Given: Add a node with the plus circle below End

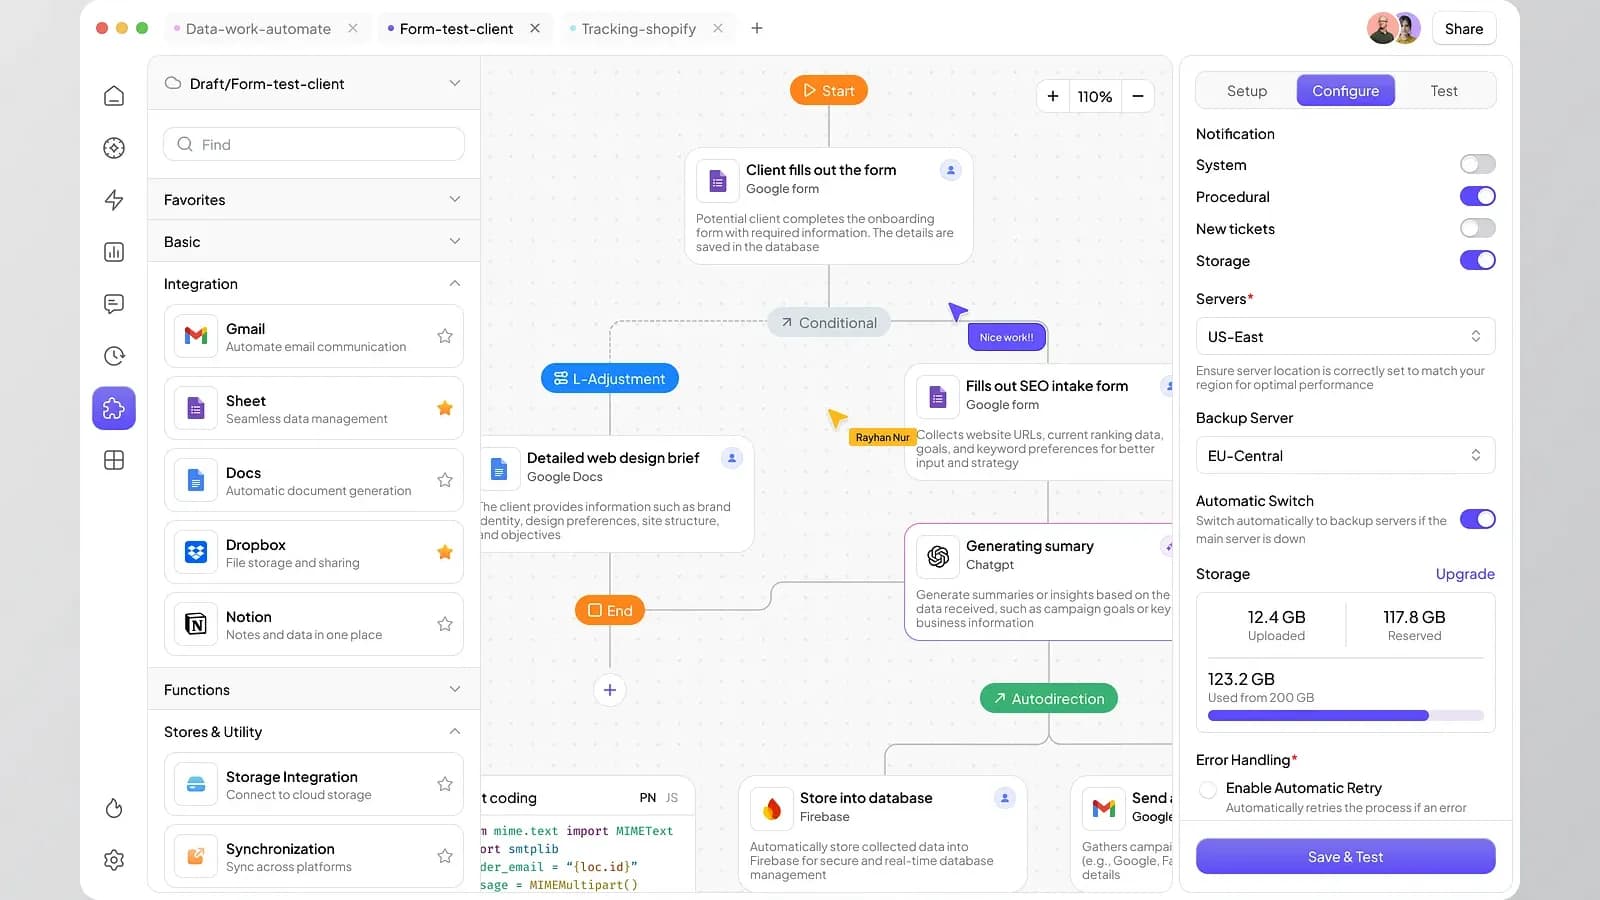Looking at the screenshot, I should point(610,690).
